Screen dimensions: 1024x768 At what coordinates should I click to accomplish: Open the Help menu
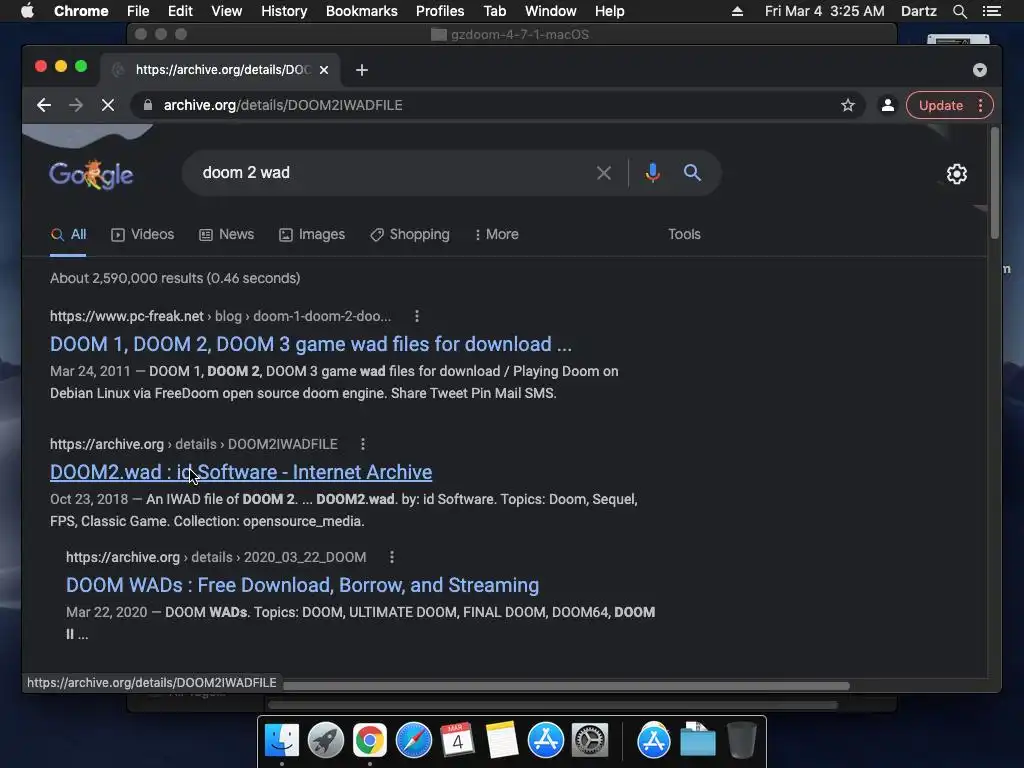click(609, 11)
